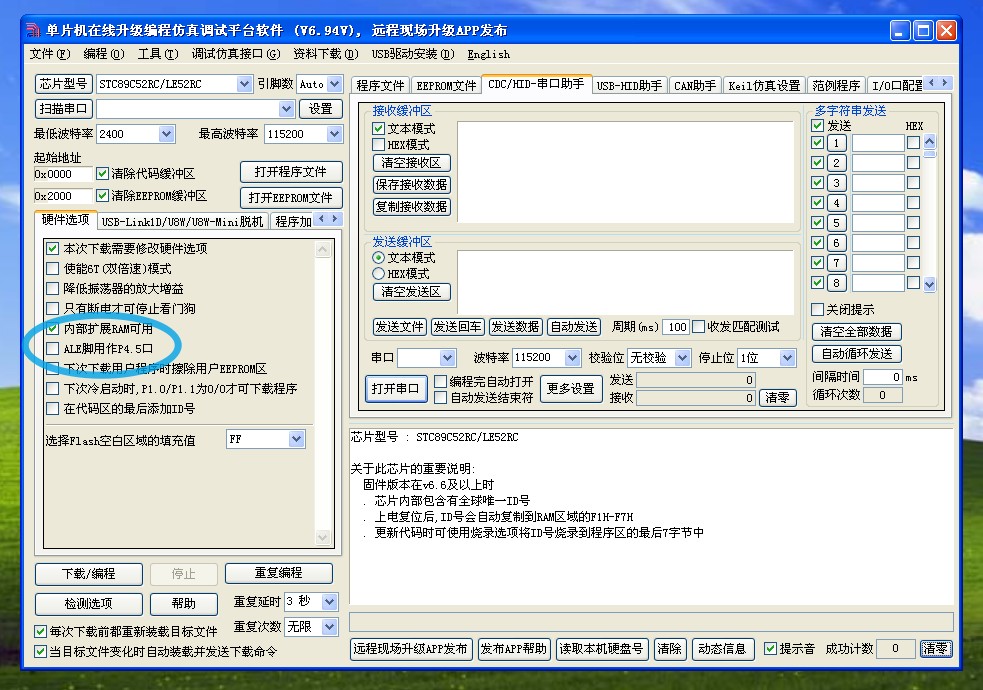Select HEX模式 radio in send buffer
983x690 pixels.
pyautogui.click(x=379, y=273)
